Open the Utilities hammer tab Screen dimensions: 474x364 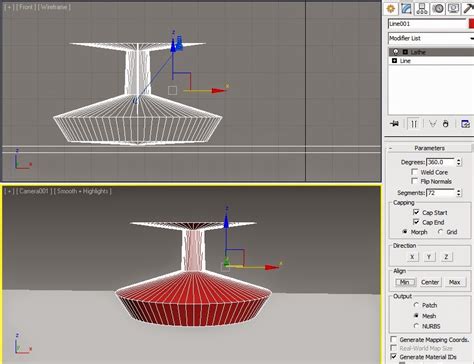pyautogui.click(x=468, y=8)
